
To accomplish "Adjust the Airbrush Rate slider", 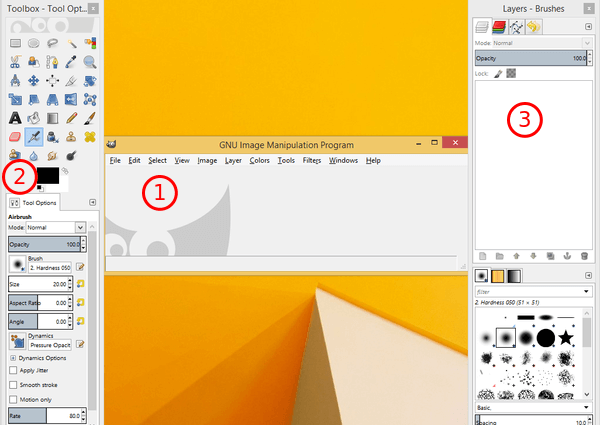I will [47, 416].
